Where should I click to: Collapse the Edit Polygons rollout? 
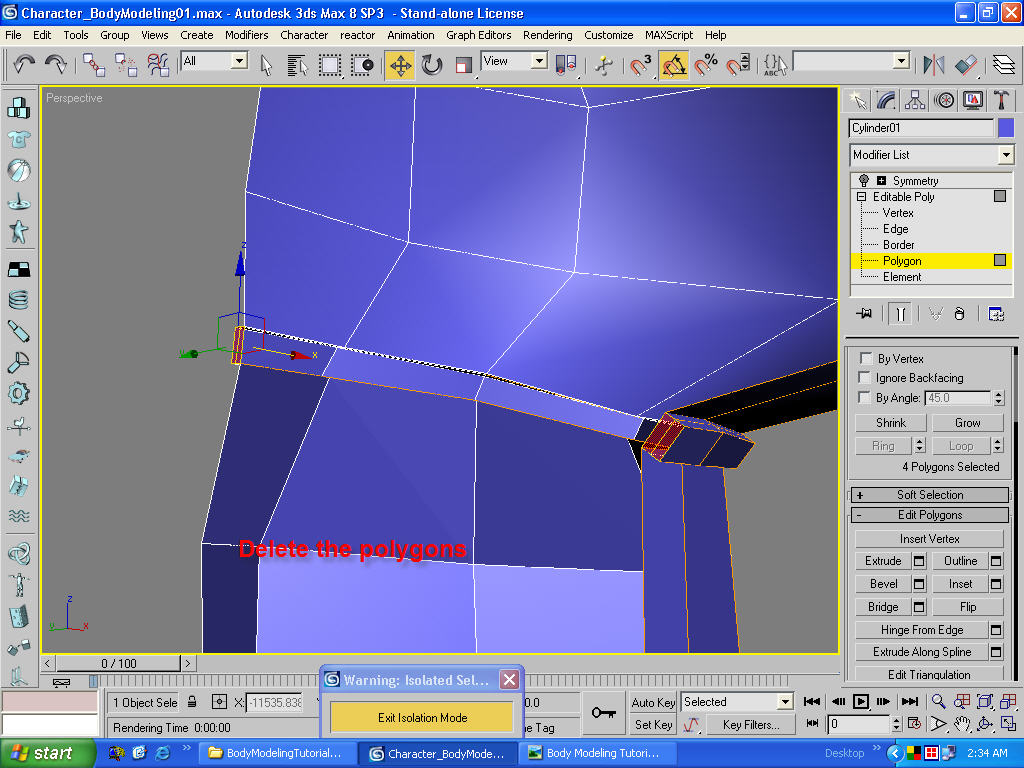click(x=929, y=515)
